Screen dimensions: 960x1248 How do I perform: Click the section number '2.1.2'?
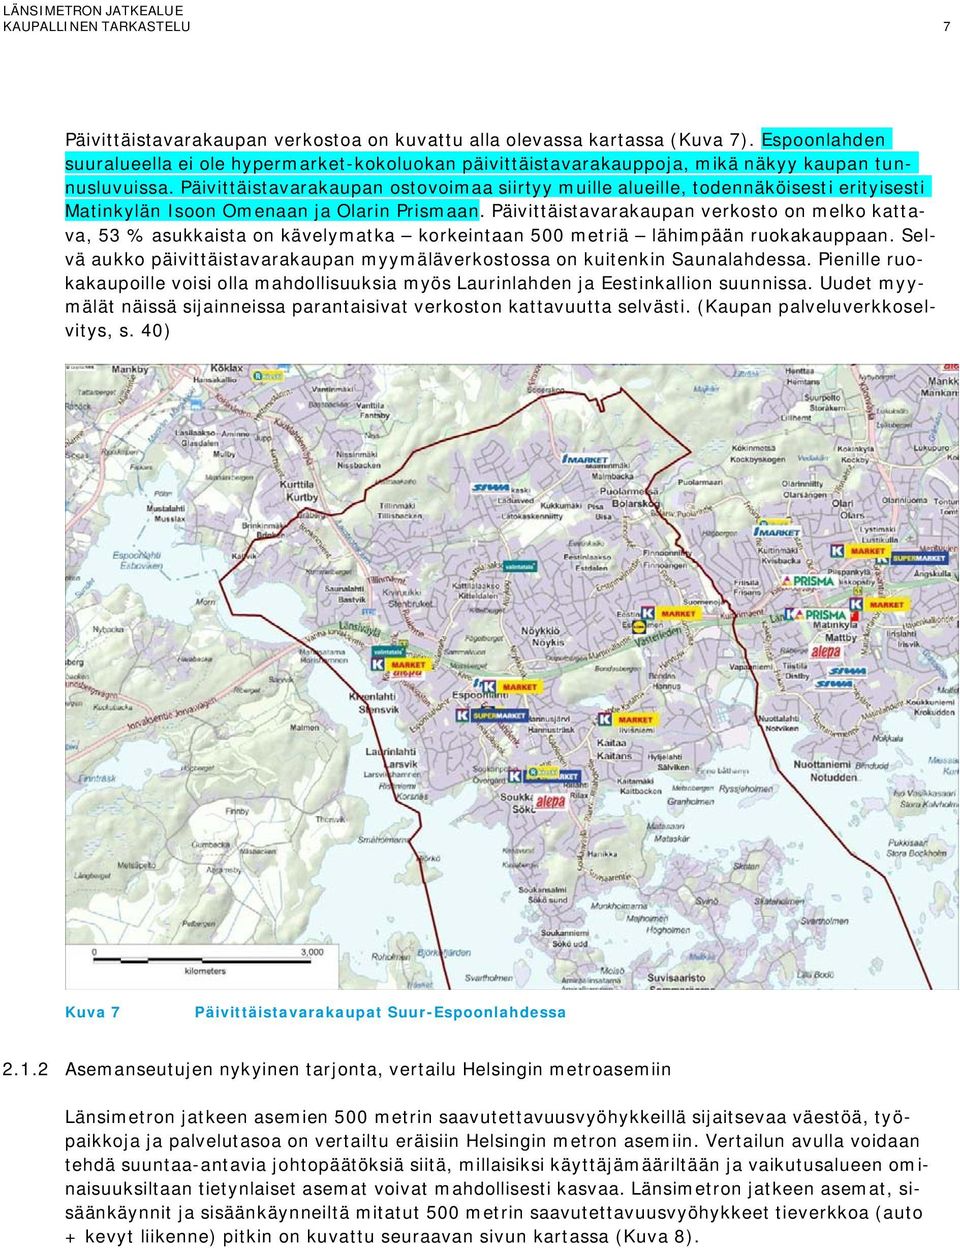click(x=26, y=1069)
